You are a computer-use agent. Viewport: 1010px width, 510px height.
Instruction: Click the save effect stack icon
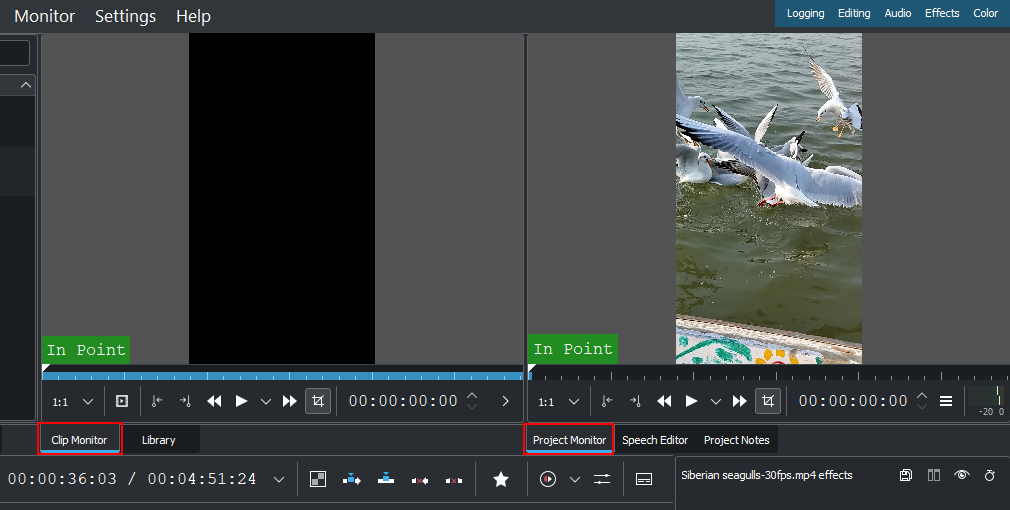pos(906,475)
